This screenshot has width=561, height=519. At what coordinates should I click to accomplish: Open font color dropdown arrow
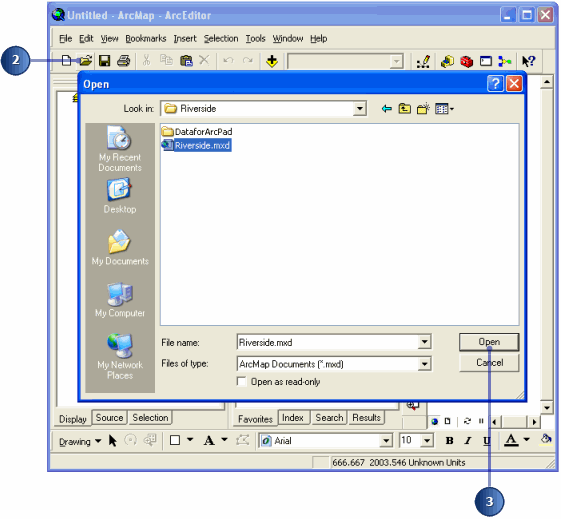[526, 439]
